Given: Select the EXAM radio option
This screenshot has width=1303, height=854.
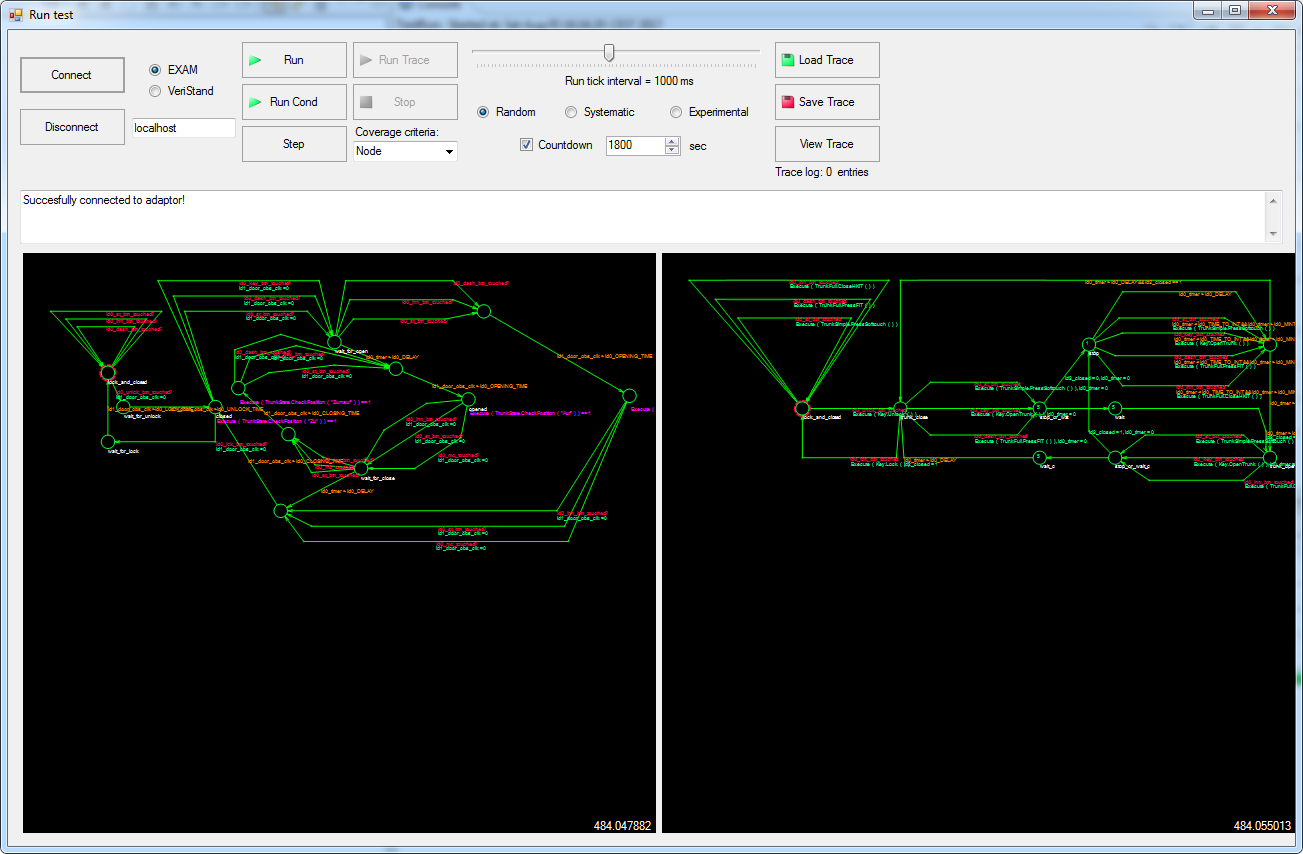Looking at the screenshot, I should pyautogui.click(x=155, y=70).
